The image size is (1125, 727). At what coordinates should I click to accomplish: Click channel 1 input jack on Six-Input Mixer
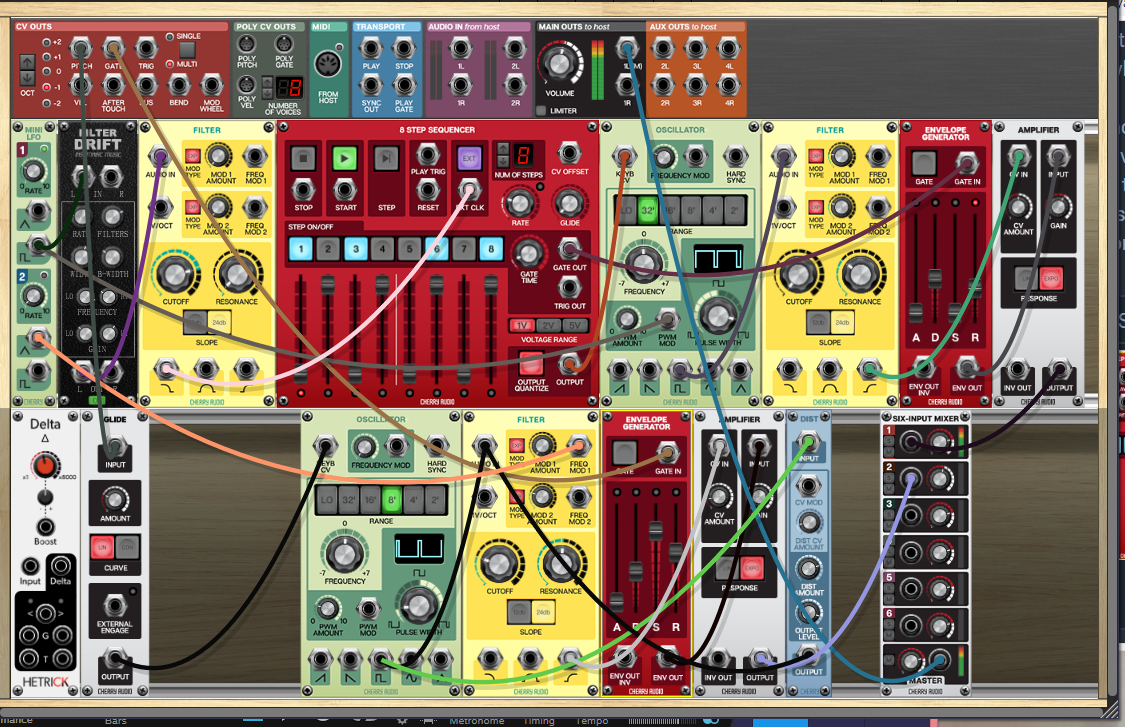910,442
